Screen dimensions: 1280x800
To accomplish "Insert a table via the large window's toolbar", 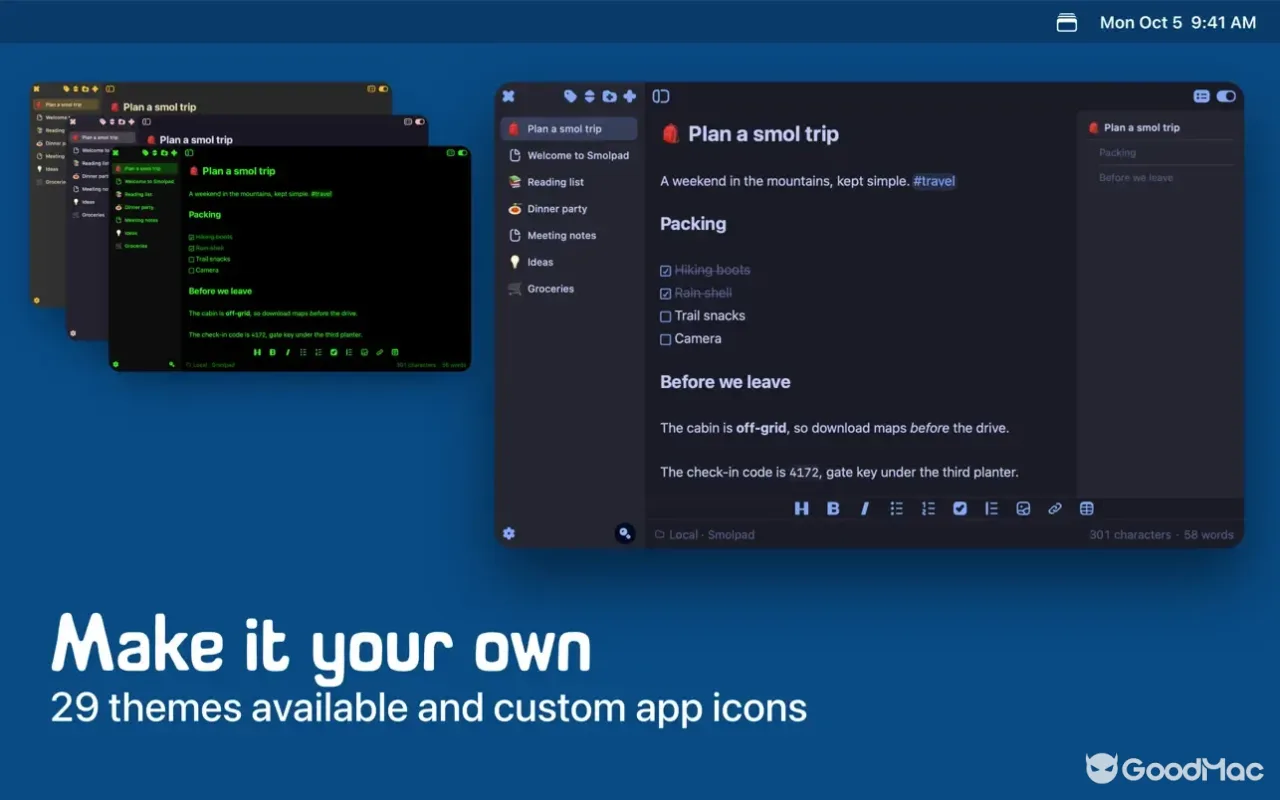I will [x=1087, y=508].
